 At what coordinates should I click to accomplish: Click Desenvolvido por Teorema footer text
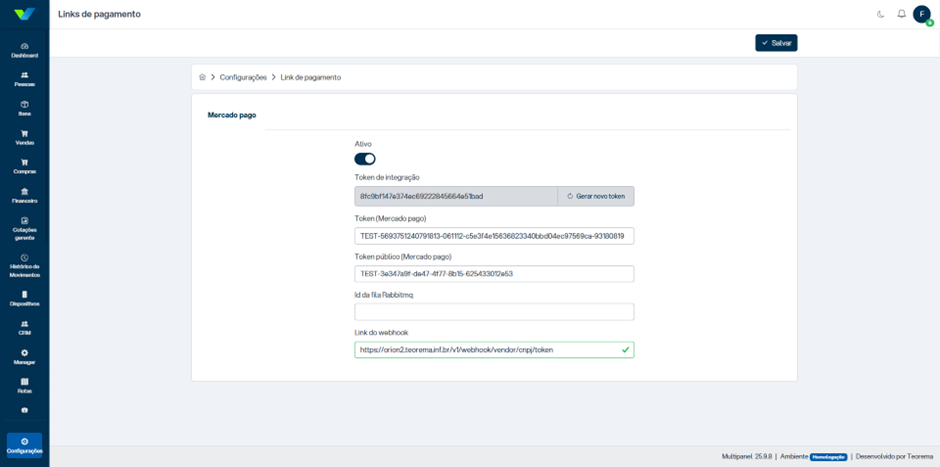coord(894,456)
